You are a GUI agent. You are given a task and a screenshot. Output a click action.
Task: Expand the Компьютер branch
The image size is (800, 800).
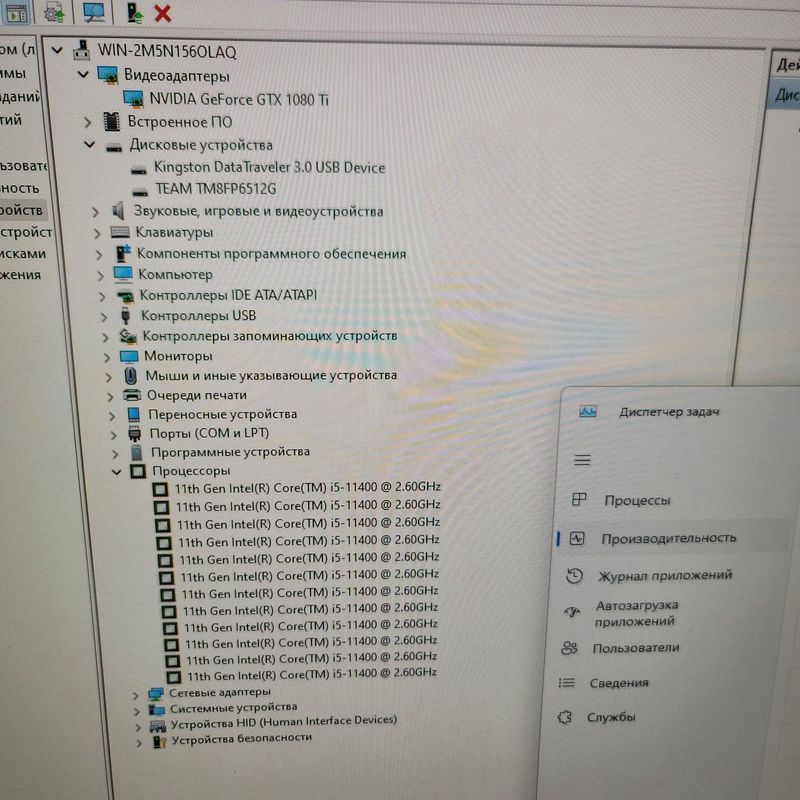[101, 276]
